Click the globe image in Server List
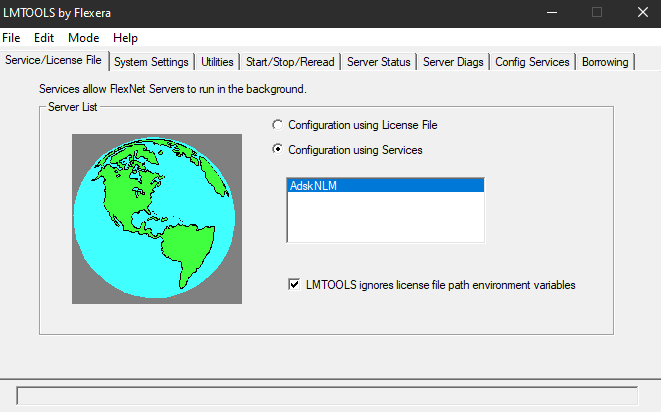This screenshot has width=661, height=412. [157, 219]
